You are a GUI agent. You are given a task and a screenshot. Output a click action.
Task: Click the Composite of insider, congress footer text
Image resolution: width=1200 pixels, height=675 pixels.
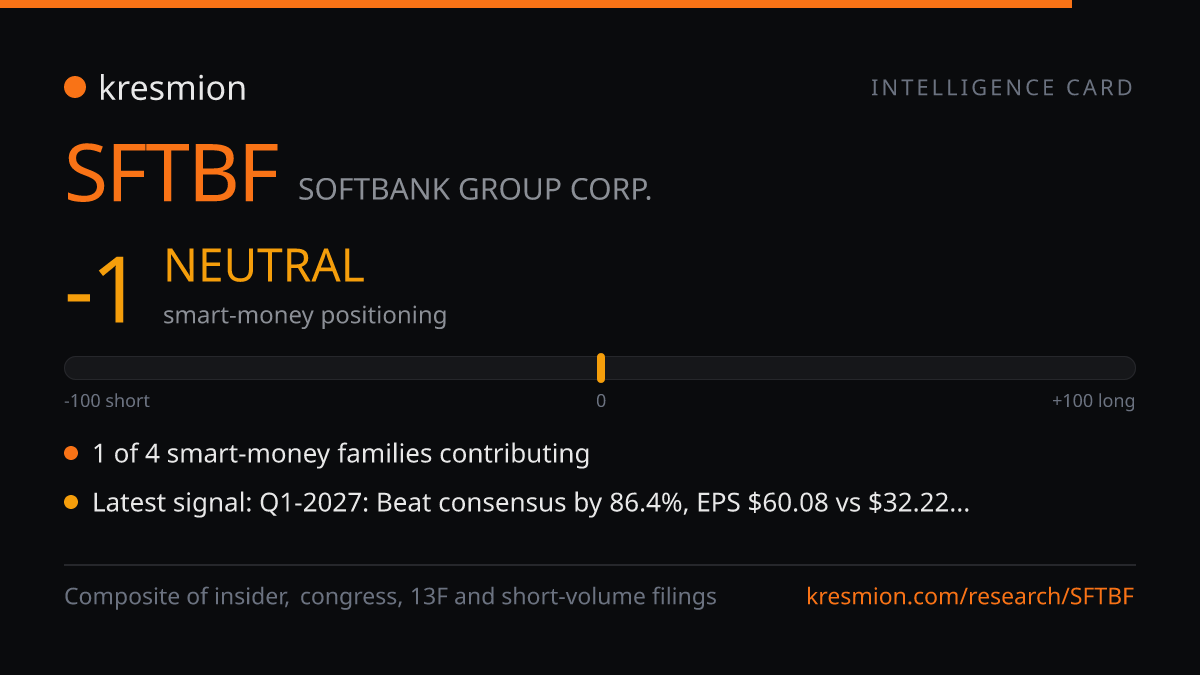(x=390, y=597)
